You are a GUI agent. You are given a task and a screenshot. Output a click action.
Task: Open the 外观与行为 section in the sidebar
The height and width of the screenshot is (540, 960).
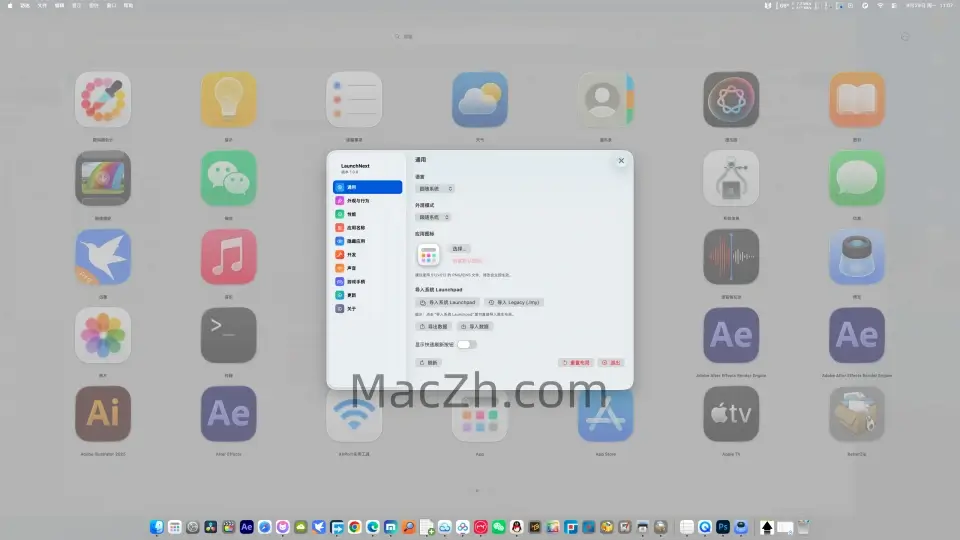(x=367, y=200)
